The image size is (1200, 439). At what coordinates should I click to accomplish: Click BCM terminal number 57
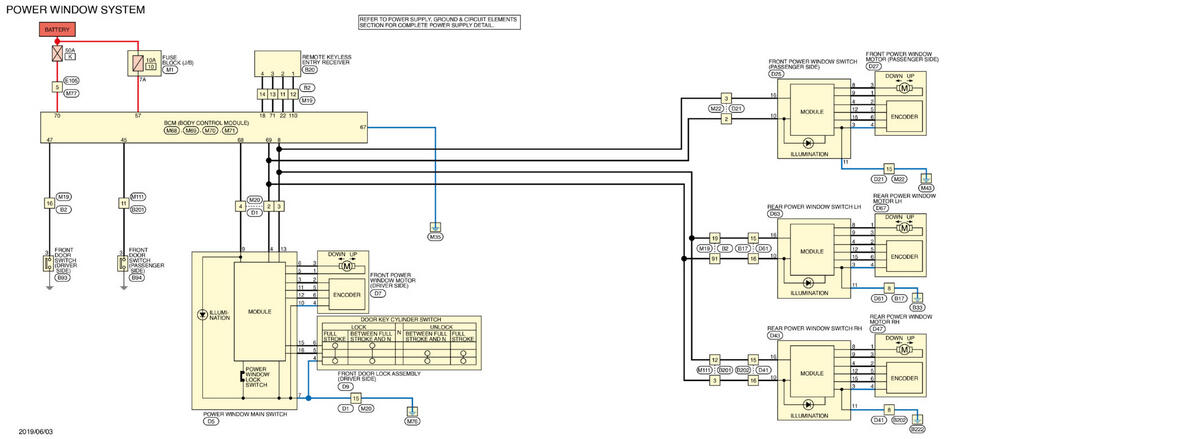tap(139, 117)
